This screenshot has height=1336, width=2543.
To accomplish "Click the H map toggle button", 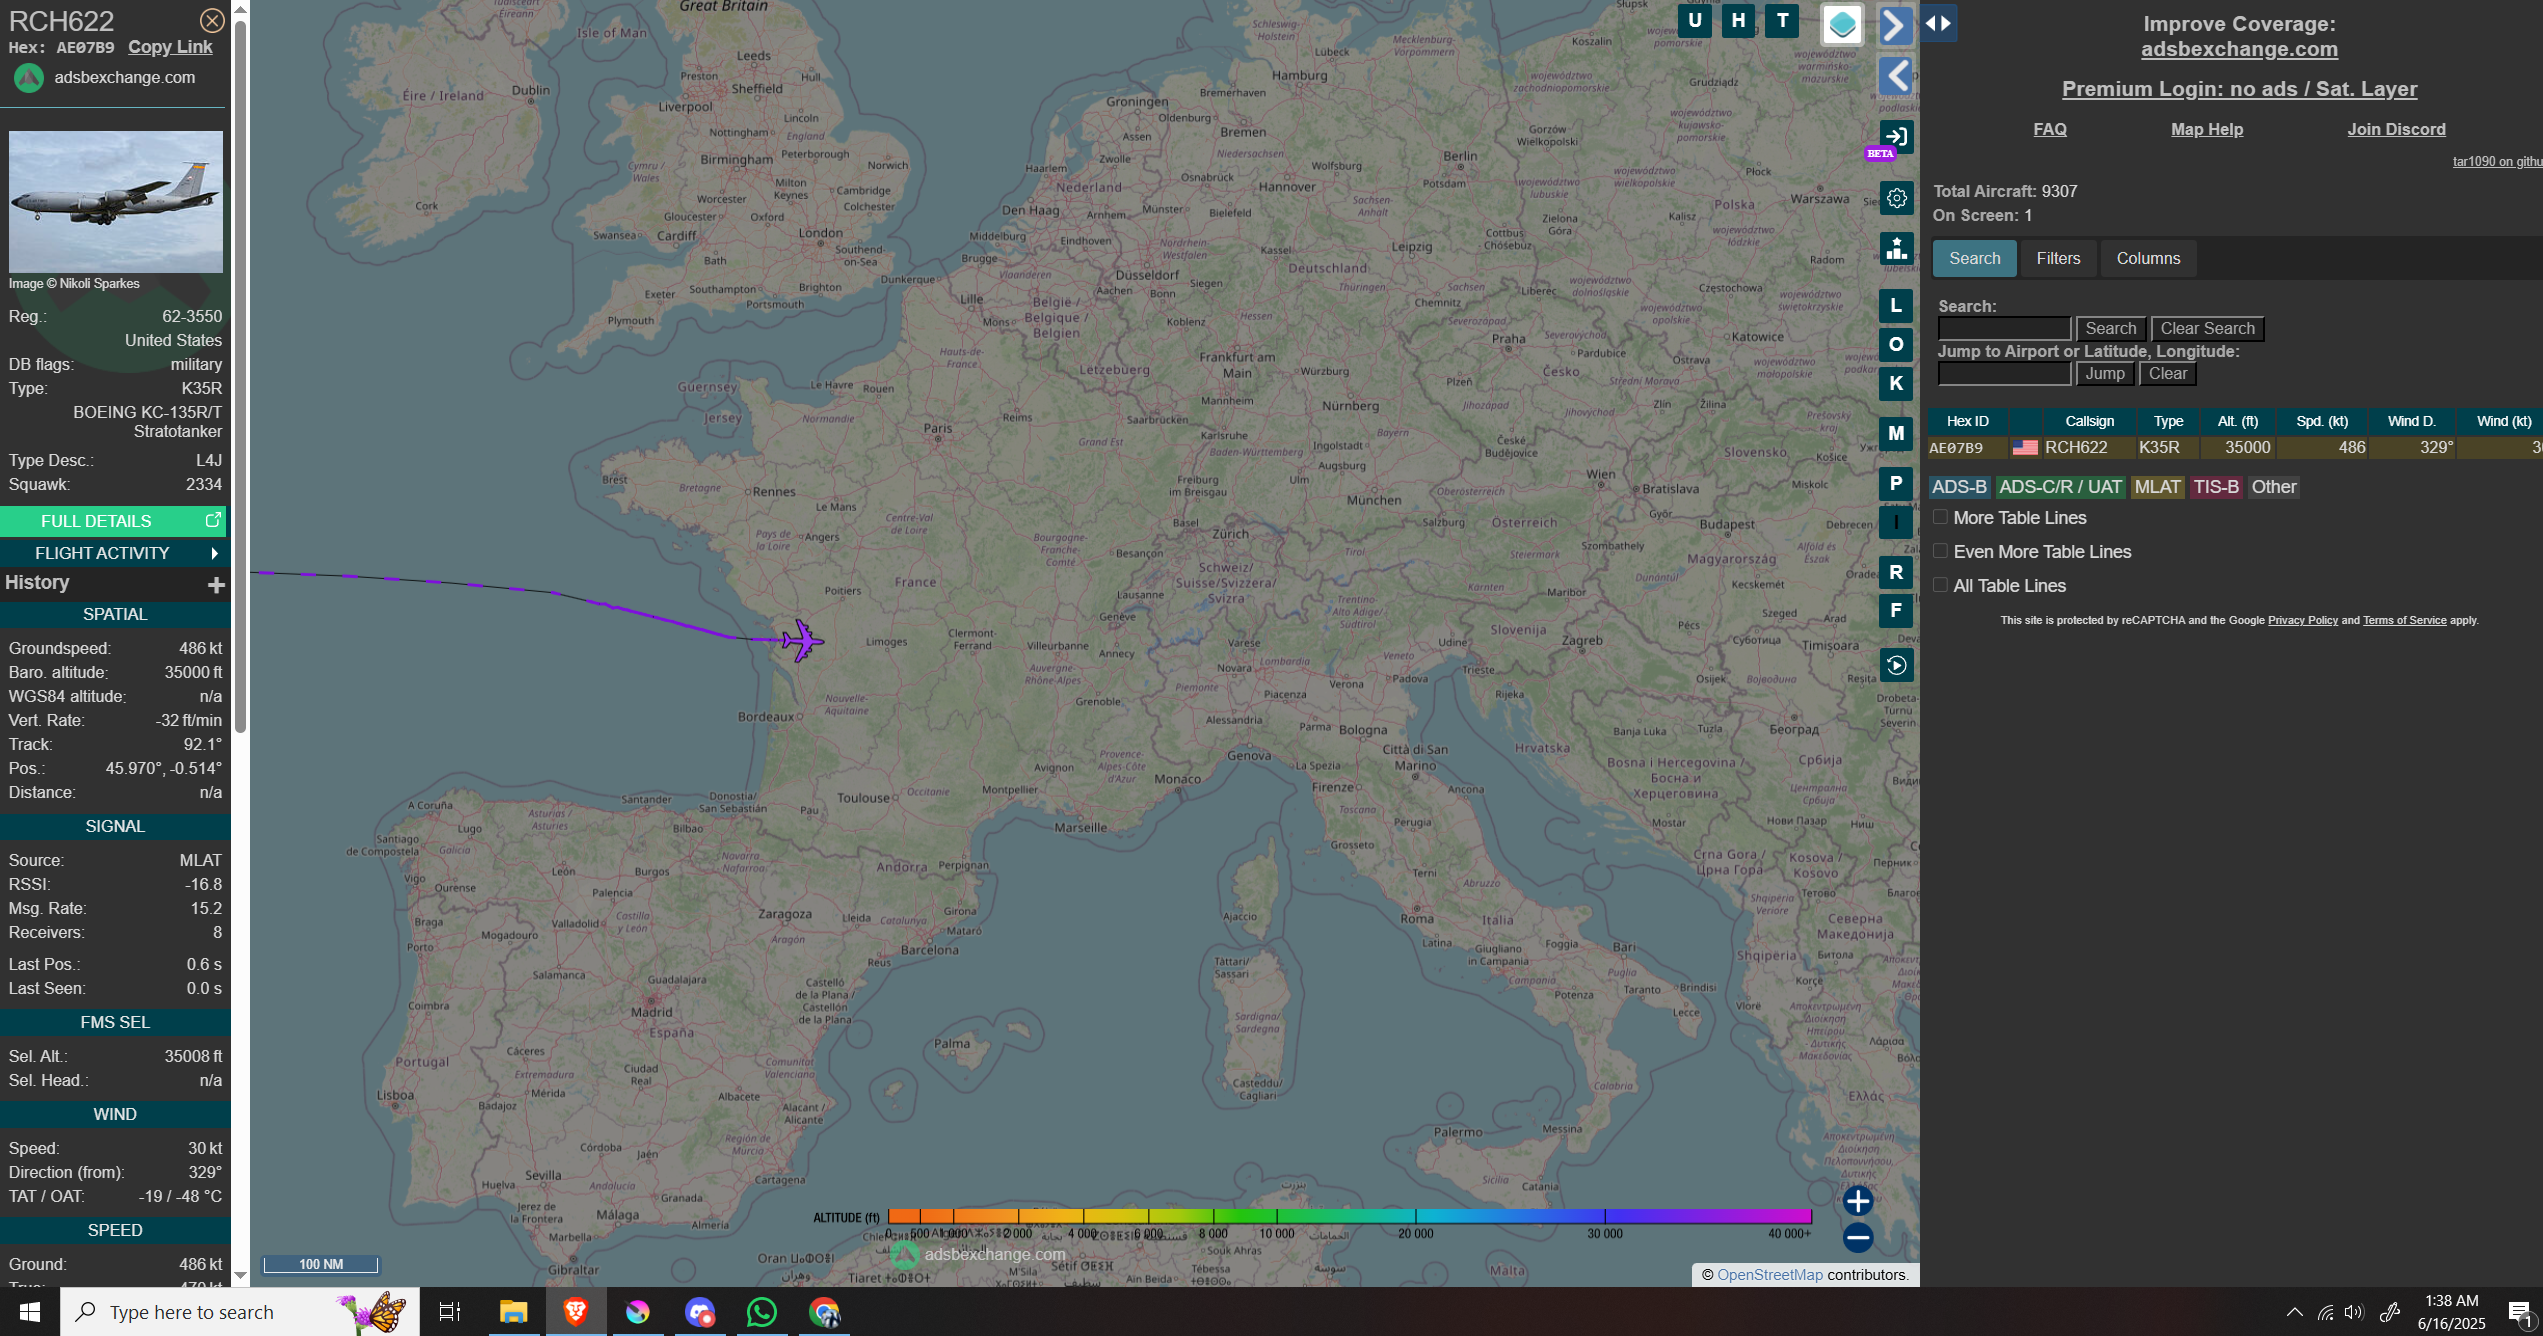I will click(1738, 21).
